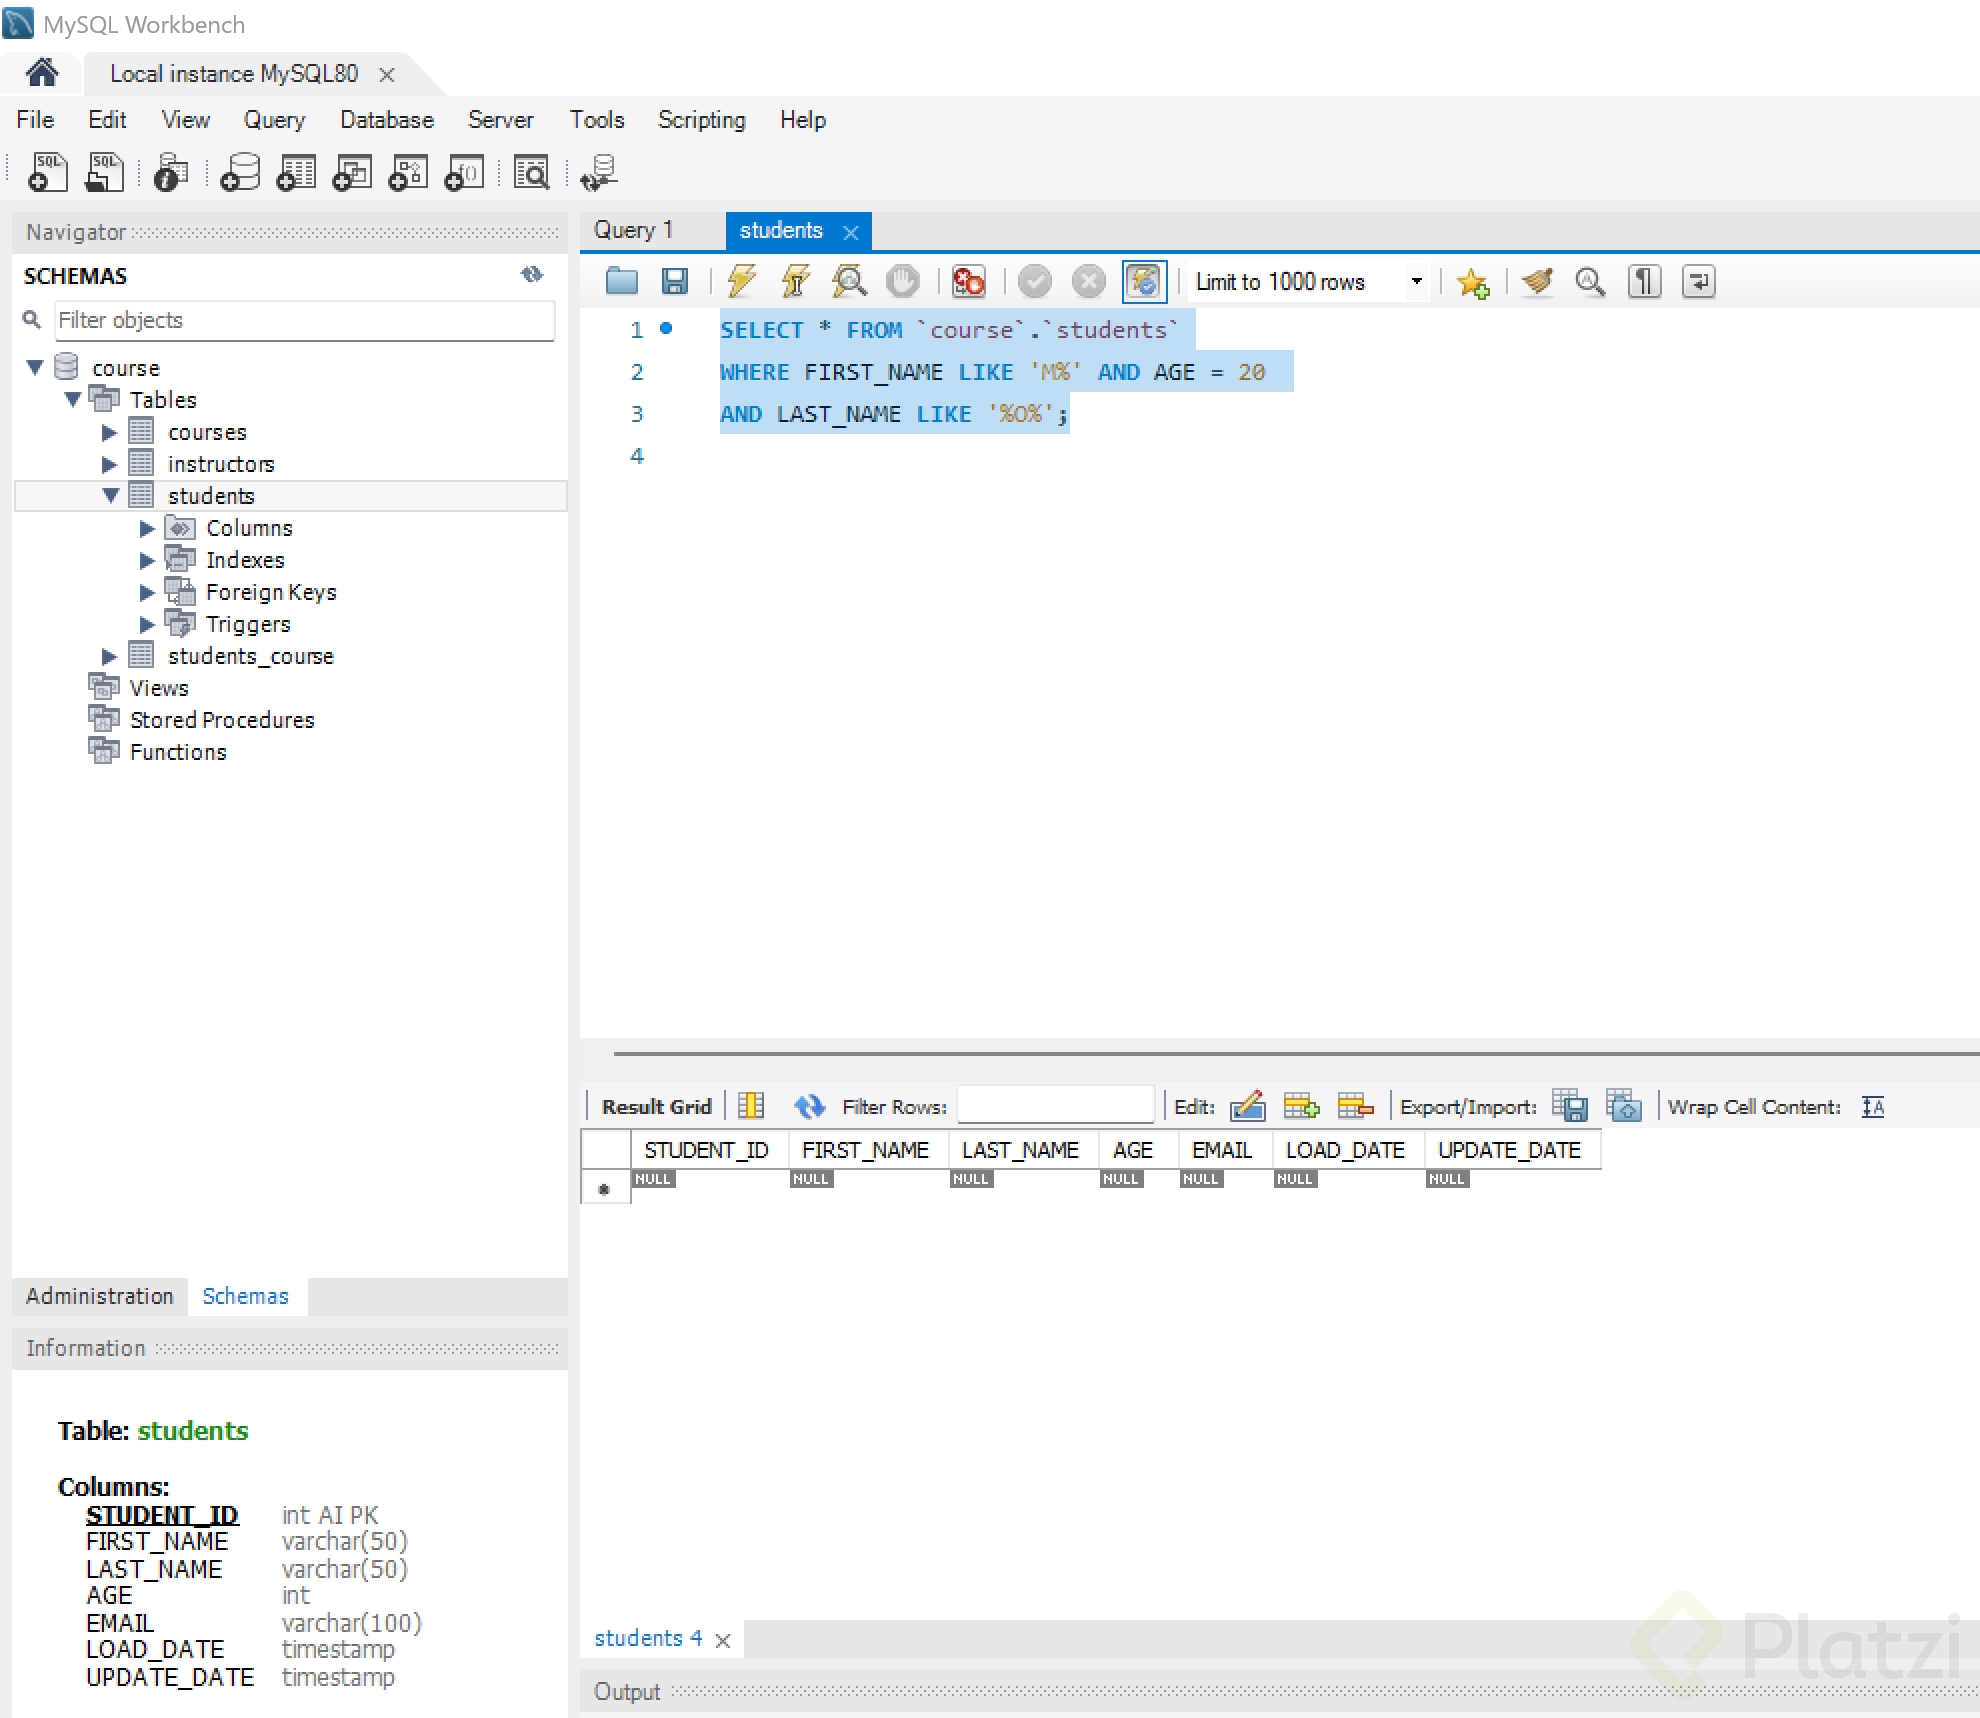
Task: Click the Export recordset to file icon
Action: 1569,1106
